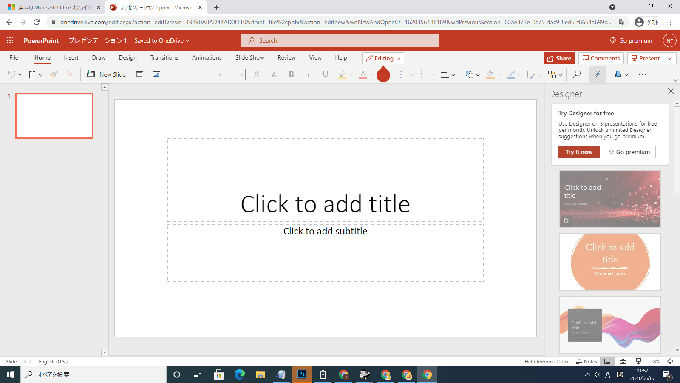This screenshot has width=680, height=383.
Task: Click the Paste clipboard icon
Action: click(x=32, y=75)
